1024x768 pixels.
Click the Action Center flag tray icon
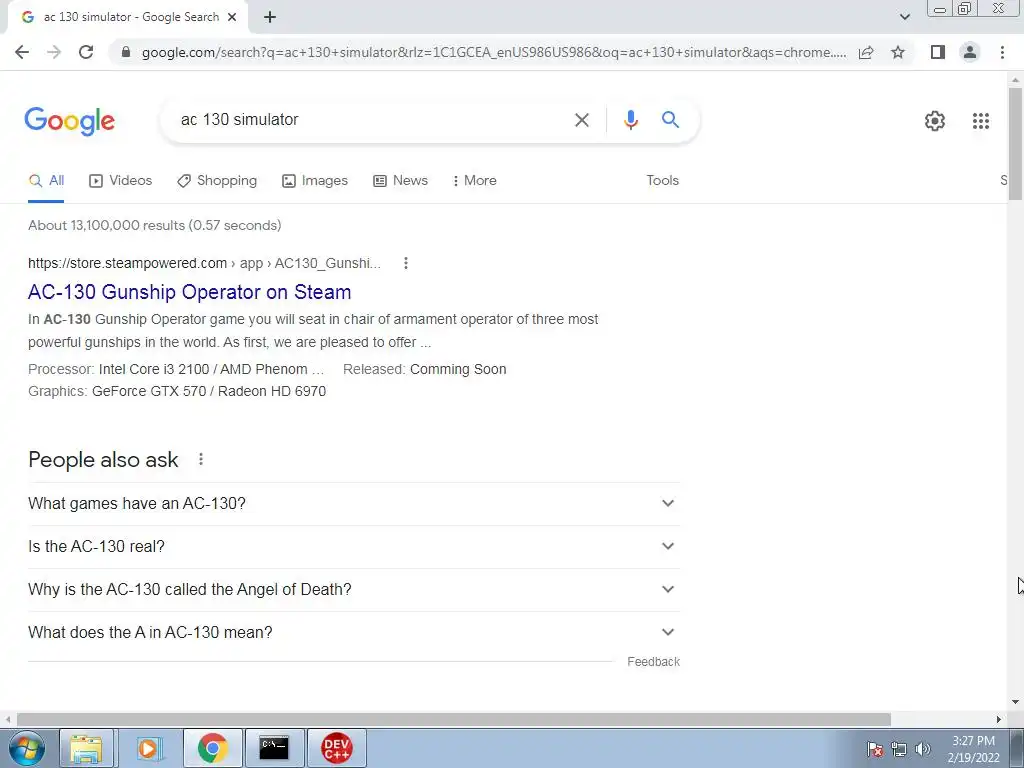point(875,750)
